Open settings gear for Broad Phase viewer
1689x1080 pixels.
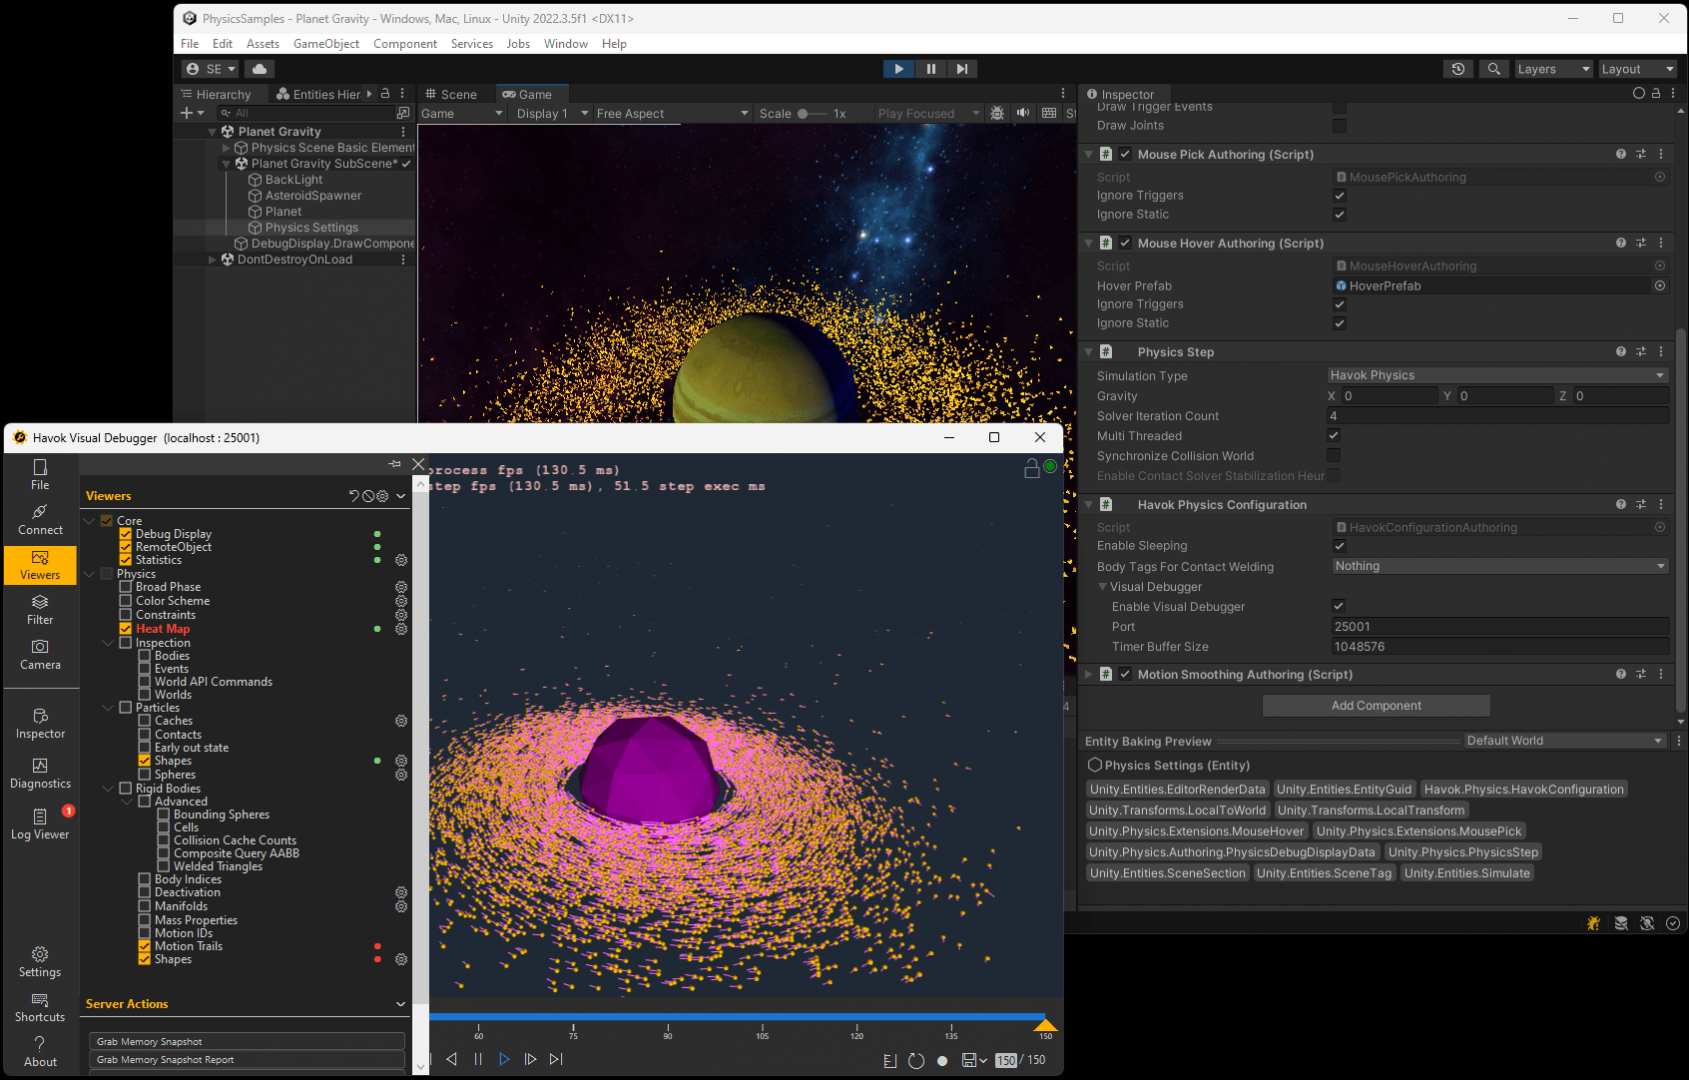click(x=401, y=587)
